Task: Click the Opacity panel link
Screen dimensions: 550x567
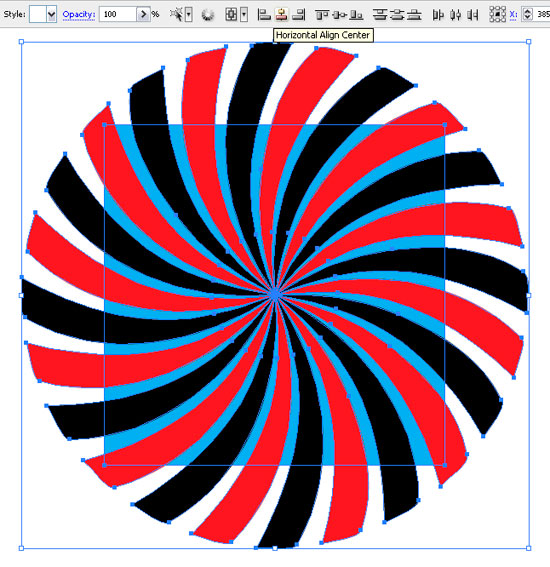Action: (x=79, y=14)
